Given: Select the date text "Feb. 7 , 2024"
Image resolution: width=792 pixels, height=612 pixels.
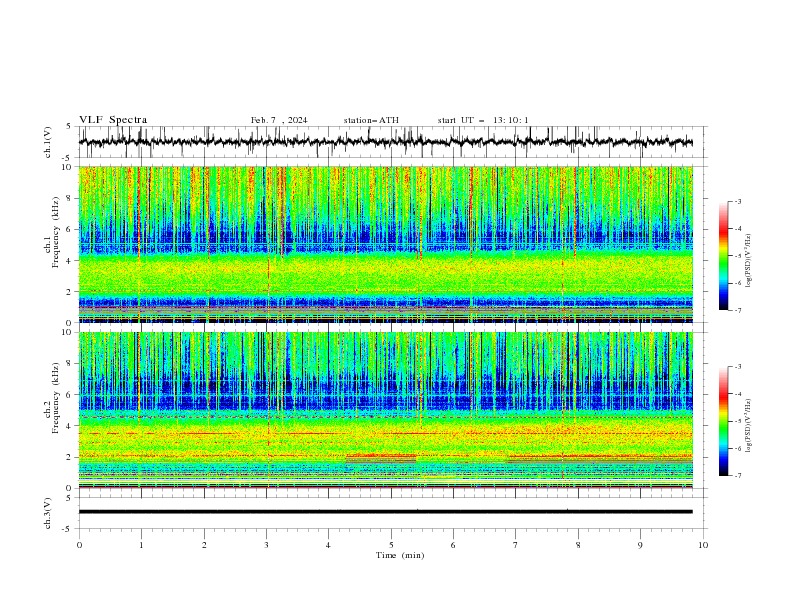Looking at the screenshot, I should pyautogui.click(x=279, y=120).
